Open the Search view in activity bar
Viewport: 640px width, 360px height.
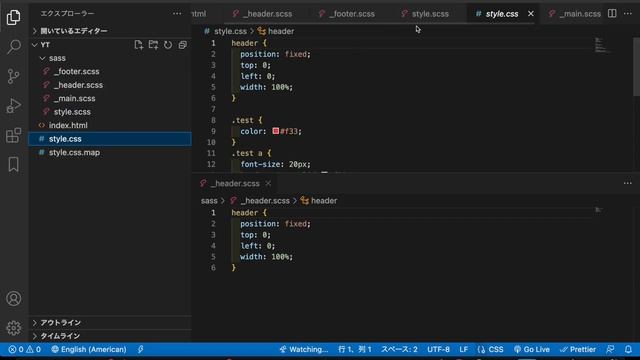[13, 47]
